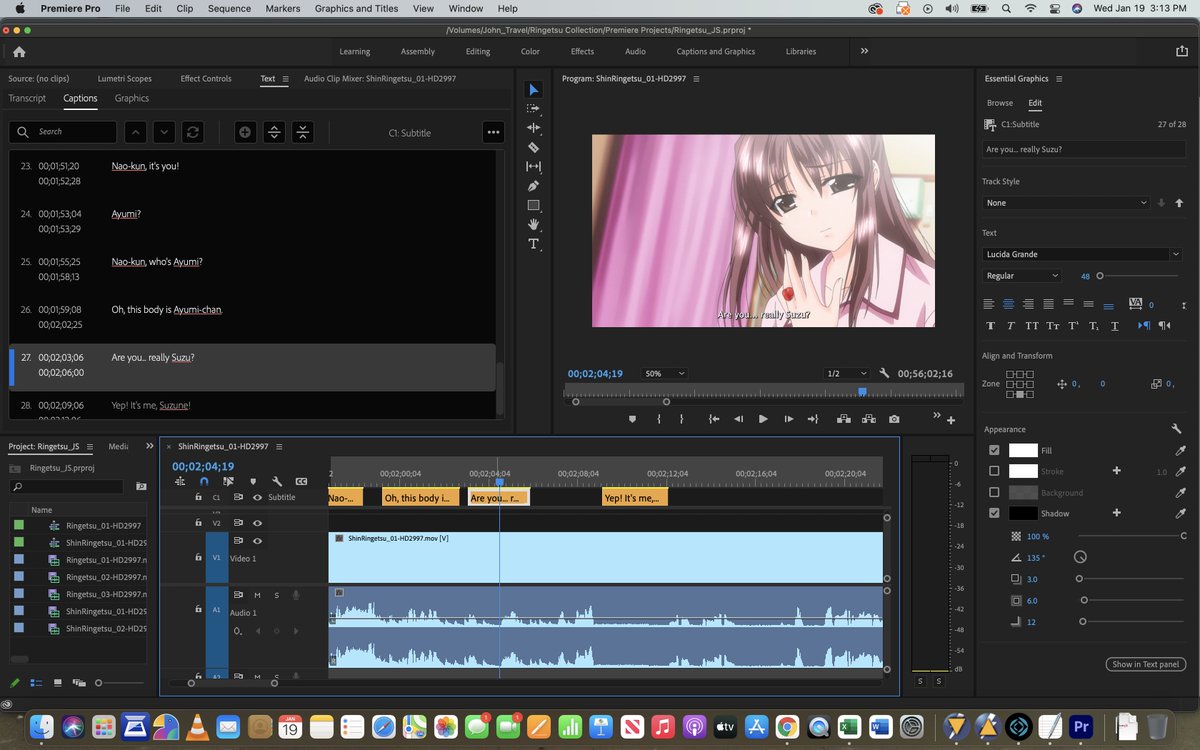
Task: Open the Regular font style dropdown
Action: pyautogui.click(x=1021, y=275)
